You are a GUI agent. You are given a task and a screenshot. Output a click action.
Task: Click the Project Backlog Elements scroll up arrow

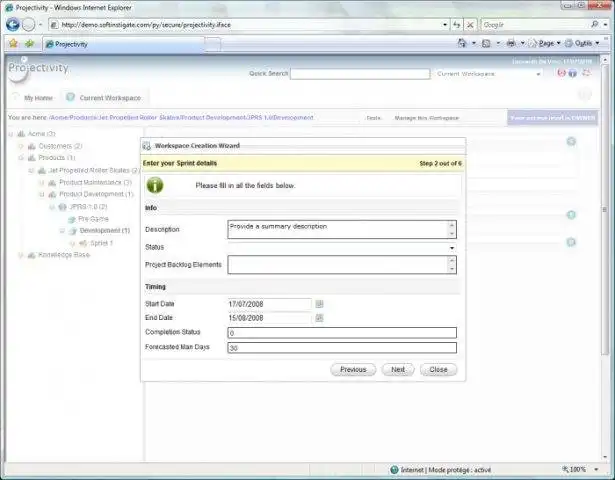pos(452,260)
